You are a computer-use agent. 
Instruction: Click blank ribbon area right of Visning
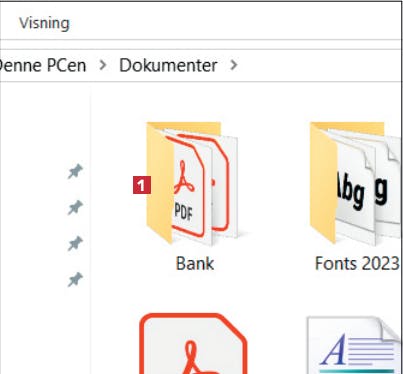(x=233, y=23)
